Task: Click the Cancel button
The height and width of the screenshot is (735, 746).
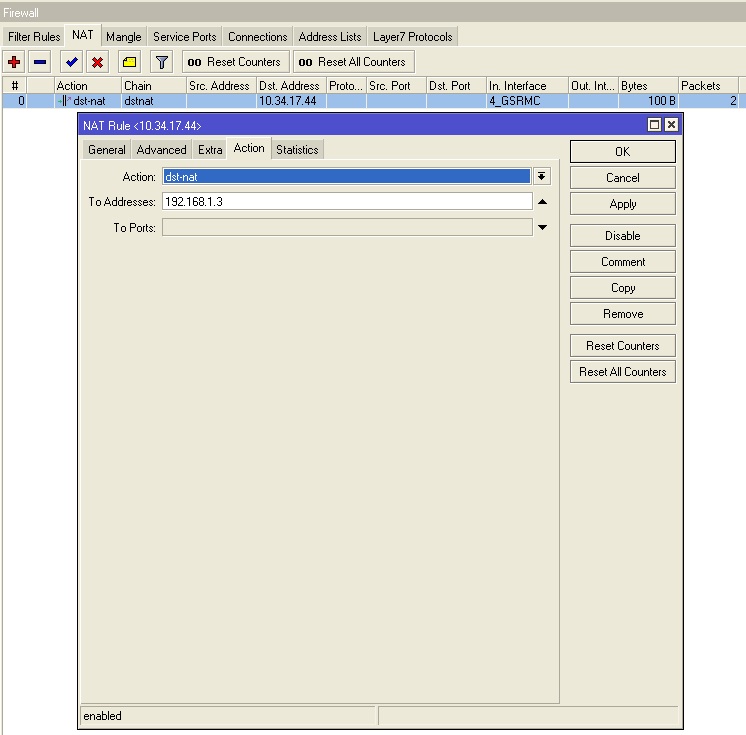Action: (622, 178)
